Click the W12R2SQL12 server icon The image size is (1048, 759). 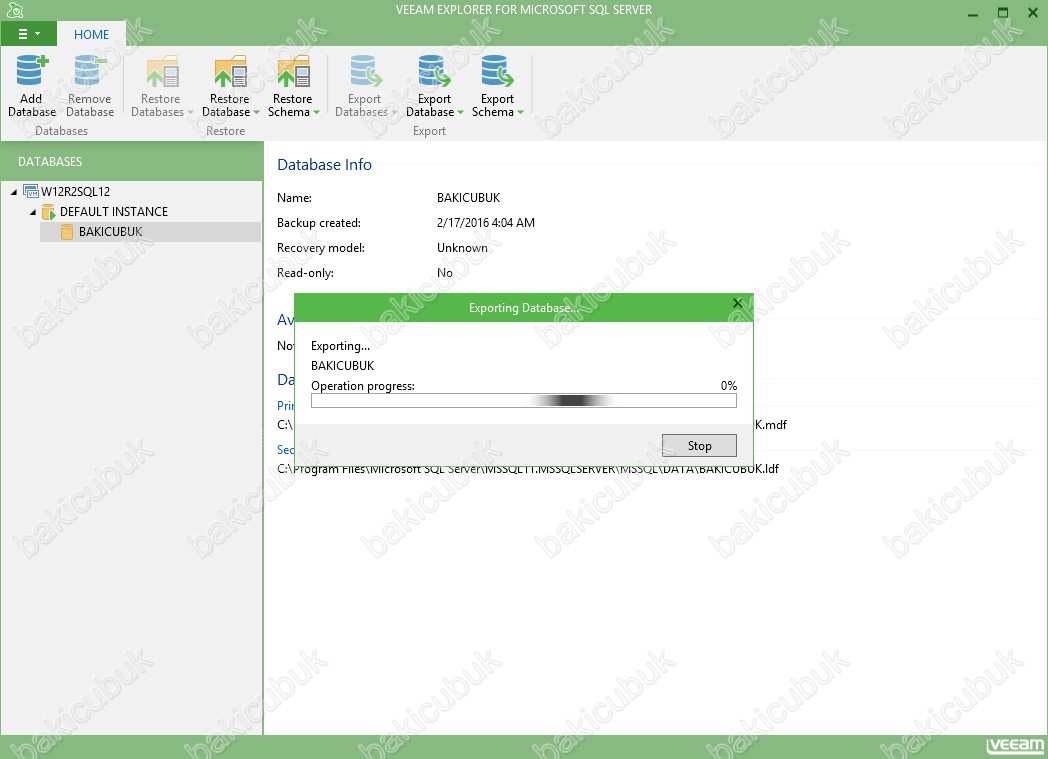[31, 192]
